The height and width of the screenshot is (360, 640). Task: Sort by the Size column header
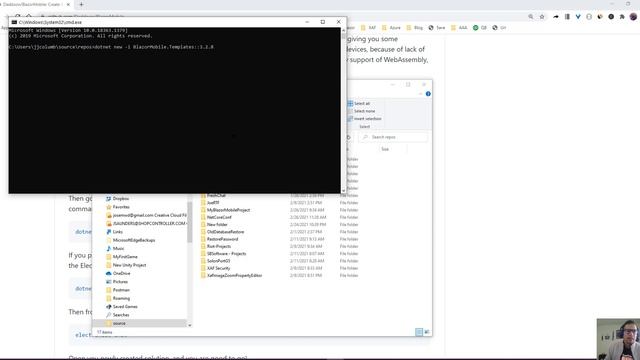click(385, 149)
